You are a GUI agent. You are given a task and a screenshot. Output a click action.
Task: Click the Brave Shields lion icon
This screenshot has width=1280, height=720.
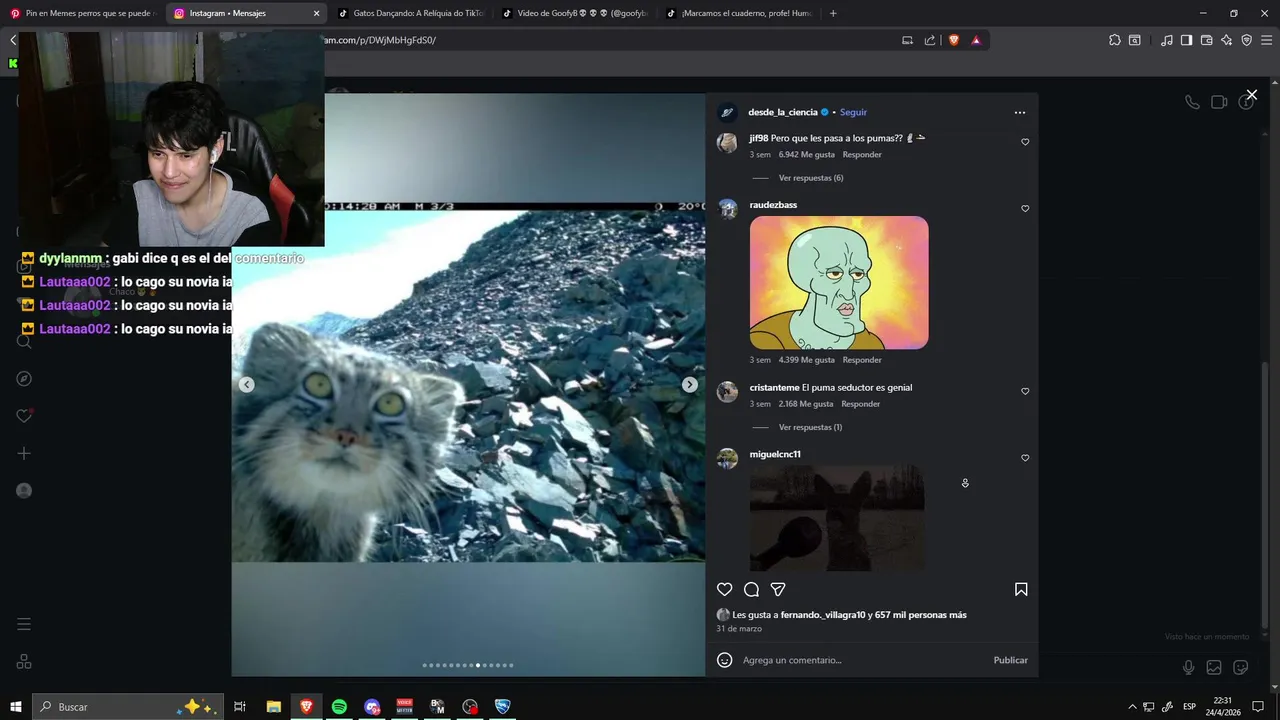(954, 40)
